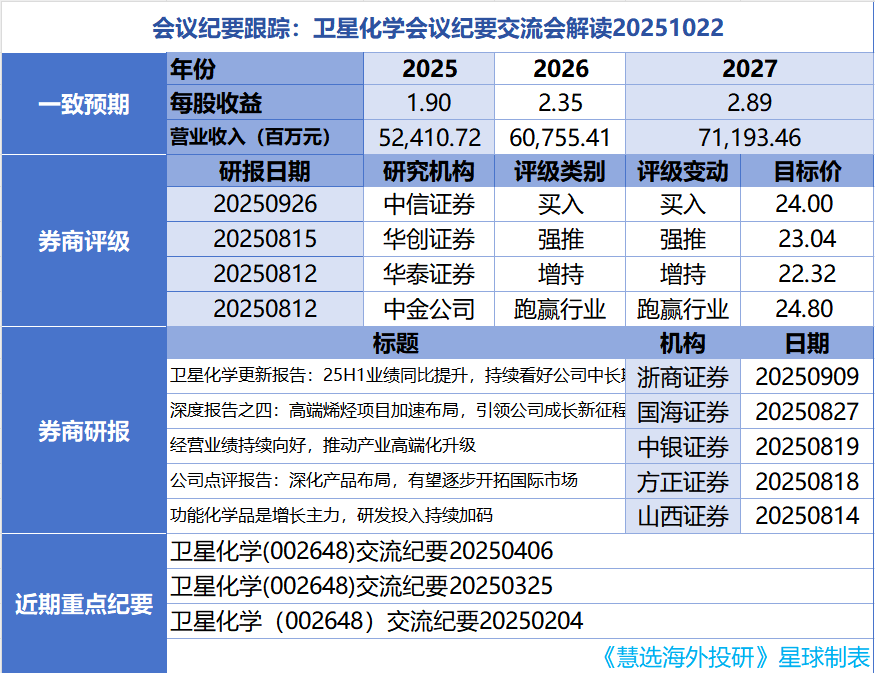This screenshot has height=673, width=875.
Task: Select target price 23.04
Action: click(807, 239)
